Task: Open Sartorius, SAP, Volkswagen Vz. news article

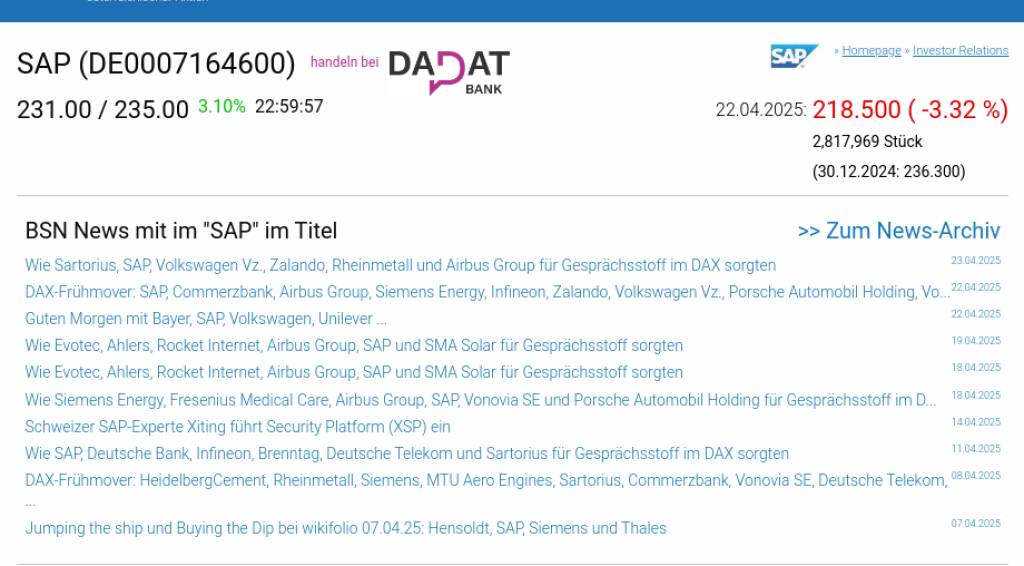Action: tap(400, 265)
